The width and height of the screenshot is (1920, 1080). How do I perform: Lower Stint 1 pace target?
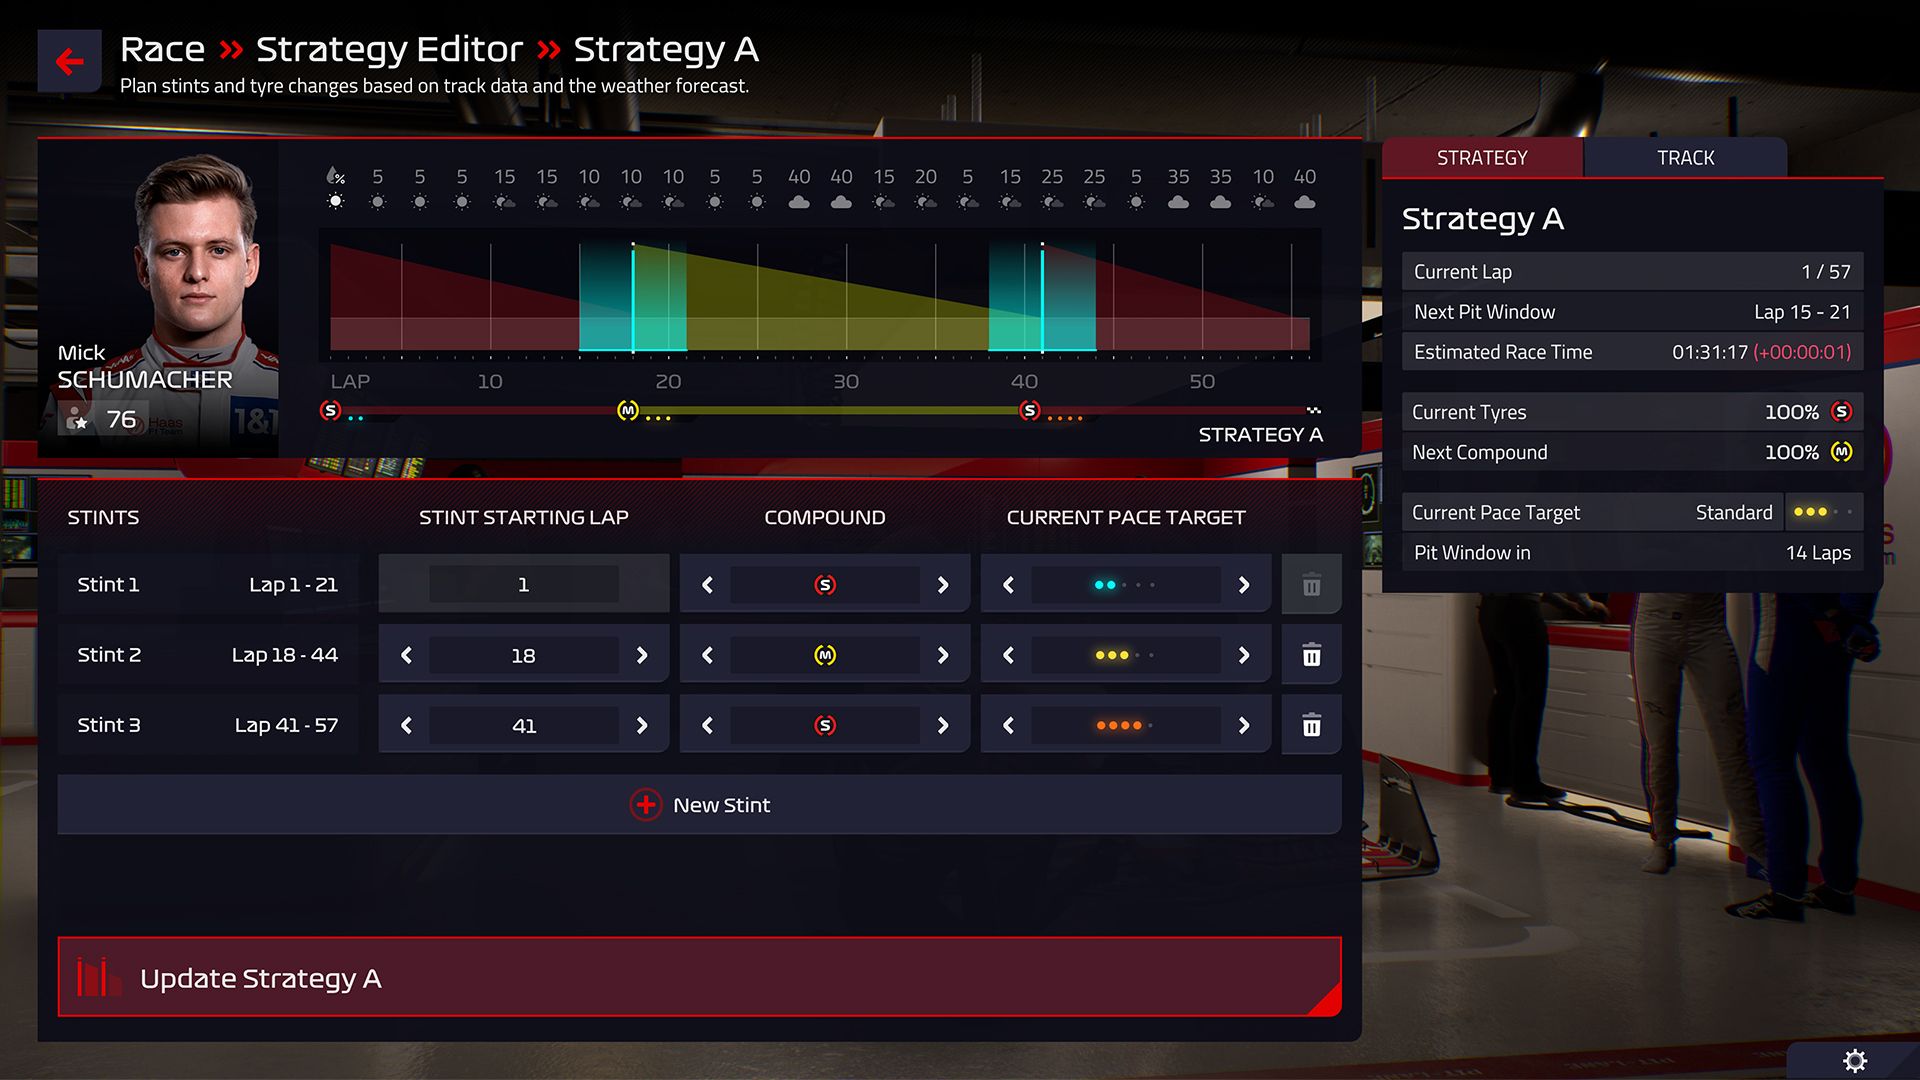tap(1008, 585)
